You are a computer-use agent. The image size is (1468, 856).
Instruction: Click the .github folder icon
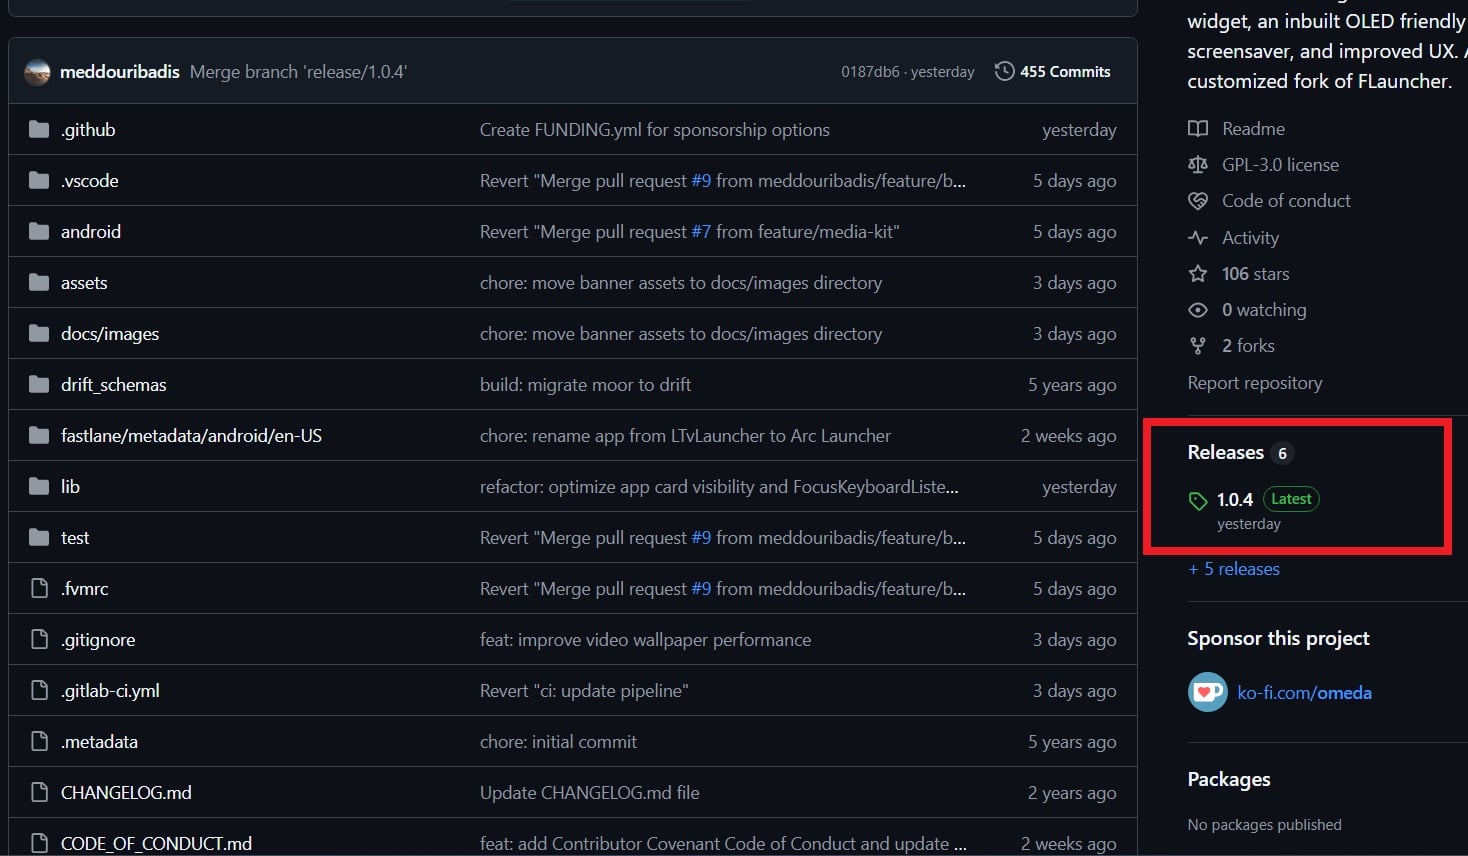click(39, 130)
